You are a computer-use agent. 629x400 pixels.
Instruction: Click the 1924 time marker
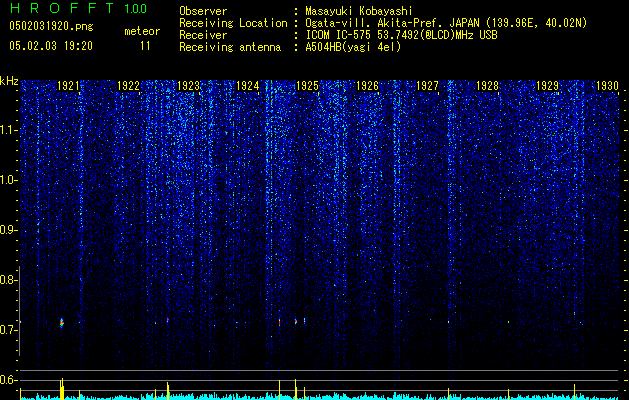click(x=248, y=85)
